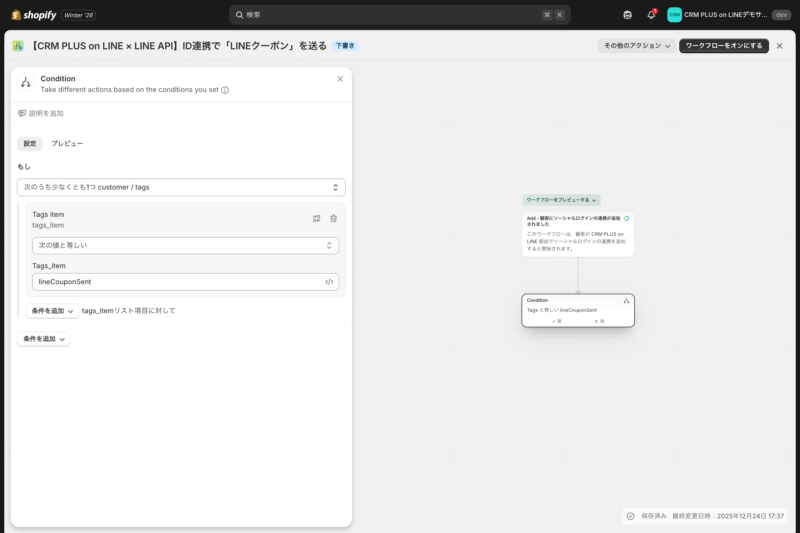
Task: Open the customer / tags condition dropdown
Action: (x=181, y=187)
